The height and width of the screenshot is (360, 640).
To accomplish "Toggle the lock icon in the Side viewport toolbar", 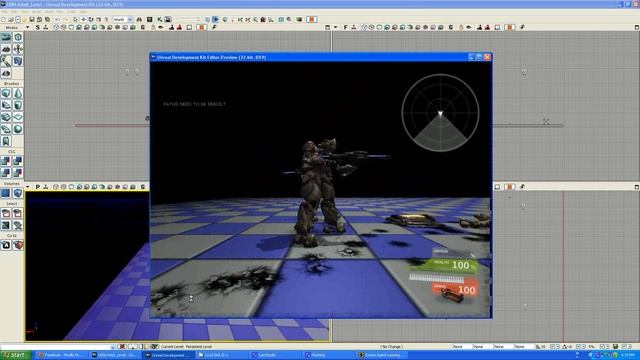I will 153,27.
